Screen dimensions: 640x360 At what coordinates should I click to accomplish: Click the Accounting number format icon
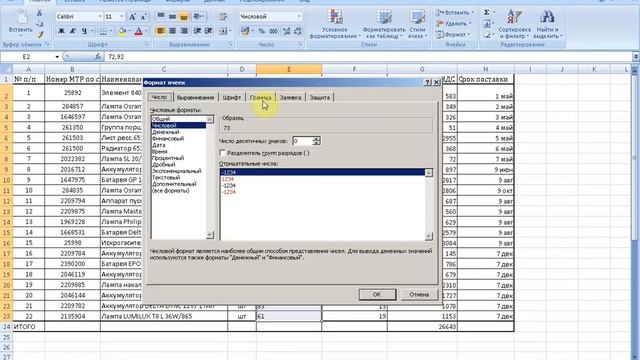pos(245,31)
